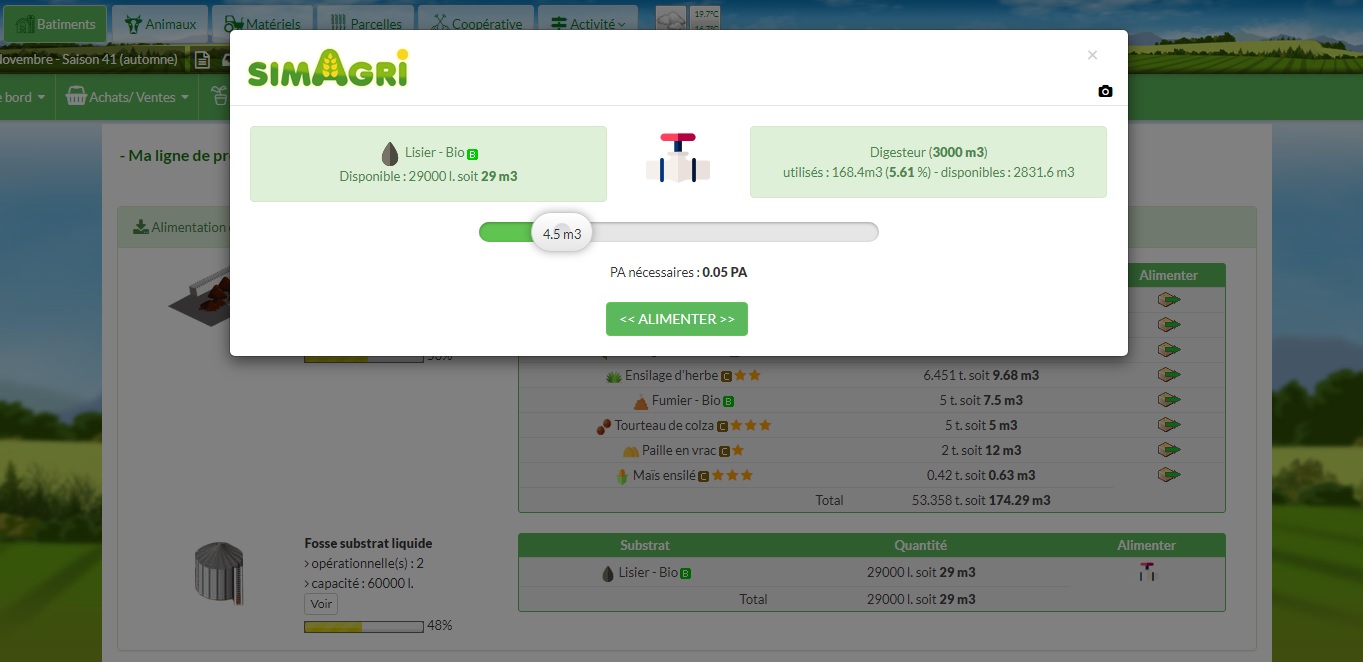Click the document icon beside season text

click(x=202, y=60)
